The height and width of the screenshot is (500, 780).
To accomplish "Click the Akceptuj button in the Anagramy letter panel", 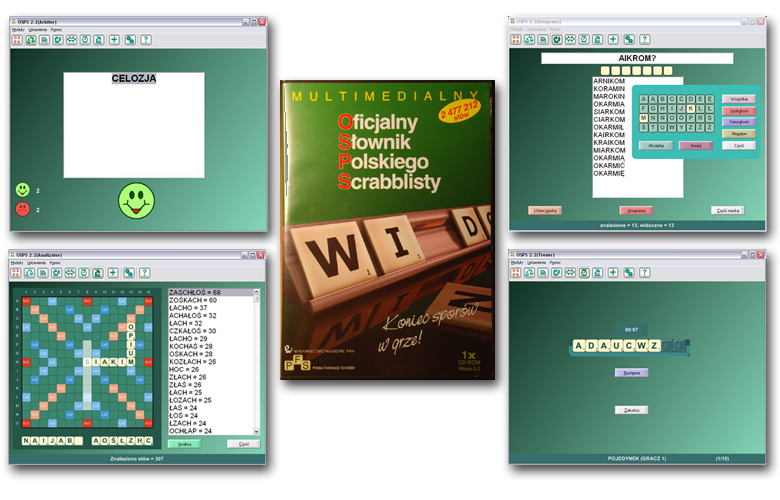I will tap(656, 145).
